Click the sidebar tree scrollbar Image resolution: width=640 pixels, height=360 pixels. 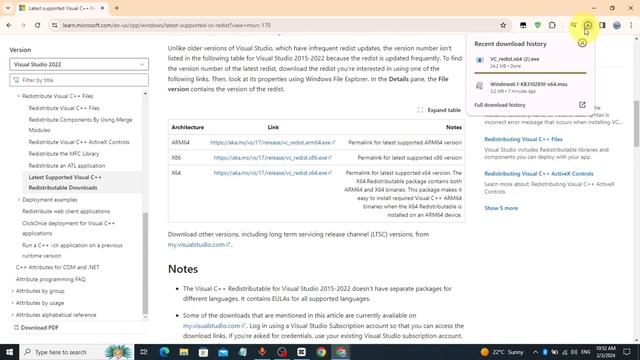[145, 263]
